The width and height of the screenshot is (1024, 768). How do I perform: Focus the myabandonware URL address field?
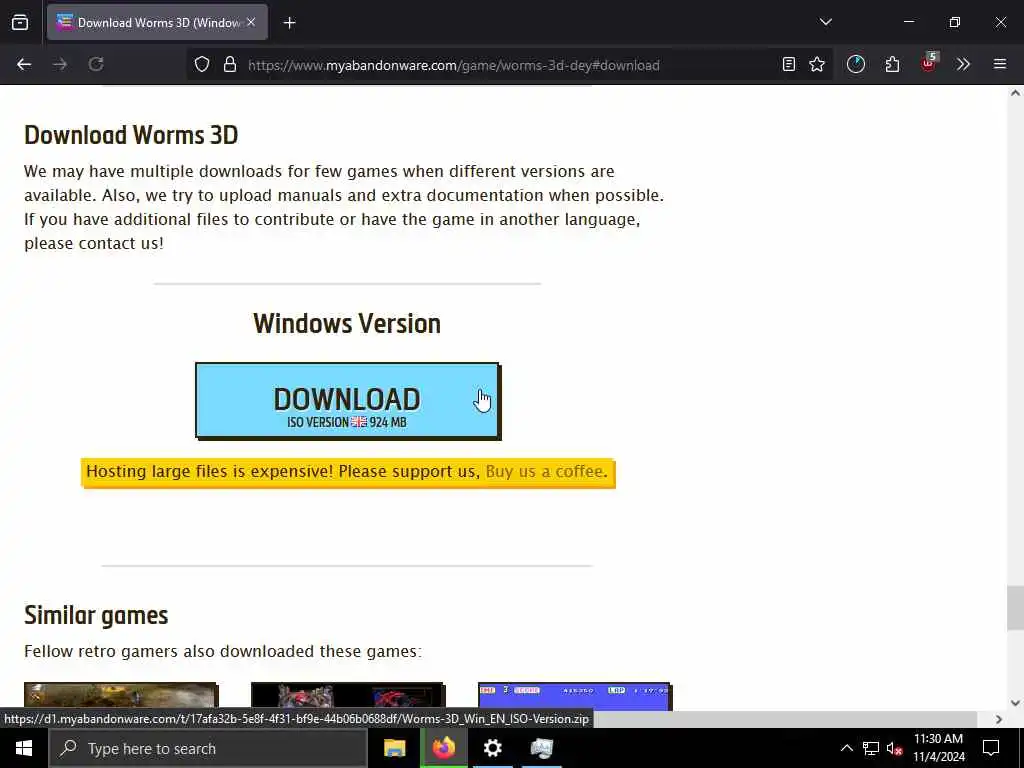click(453, 65)
